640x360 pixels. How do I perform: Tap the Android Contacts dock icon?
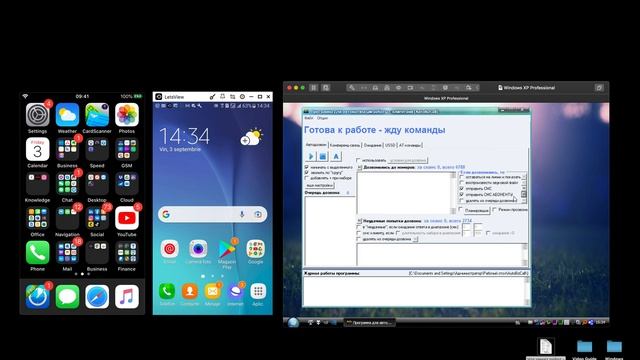pos(189,291)
